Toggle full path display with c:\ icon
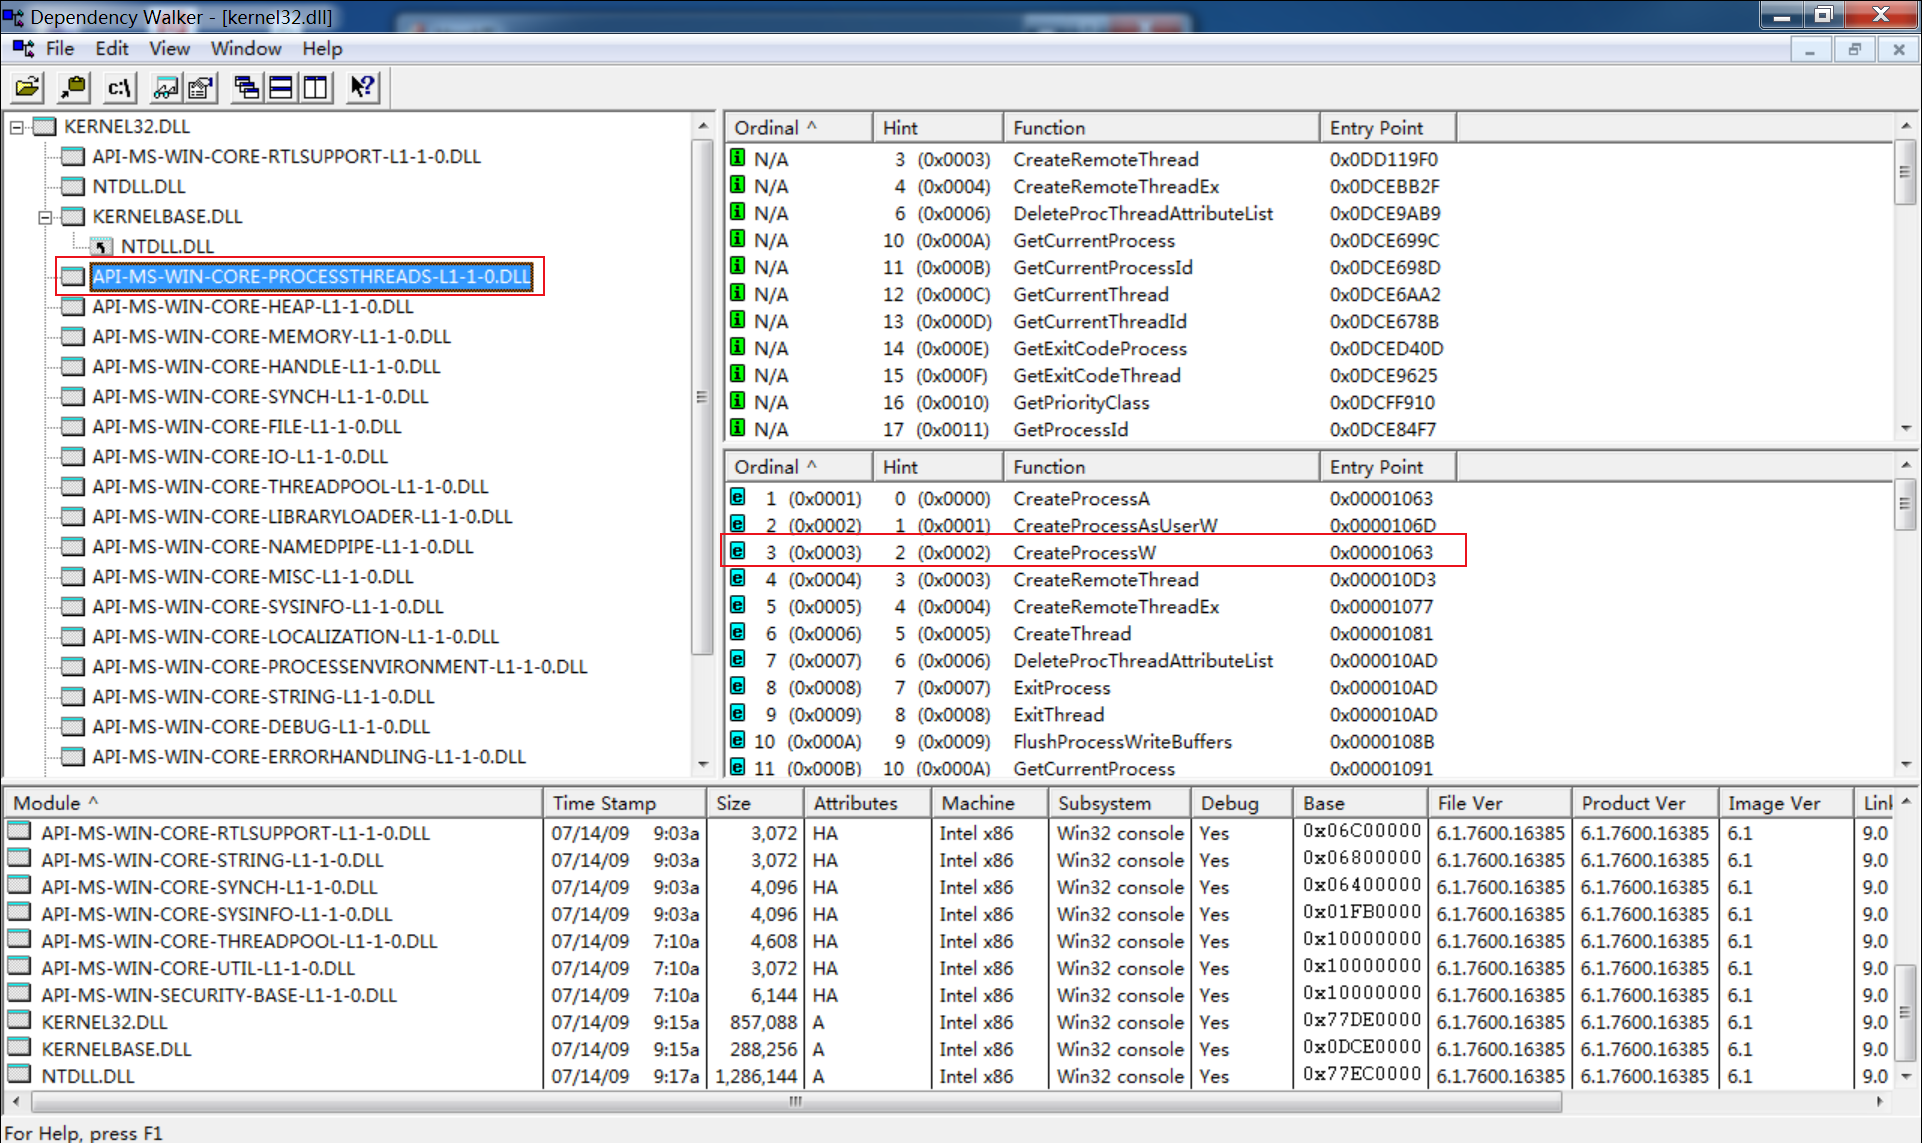Image resolution: width=1922 pixels, height=1143 pixels. pyautogui.click(x=118, y=87)
